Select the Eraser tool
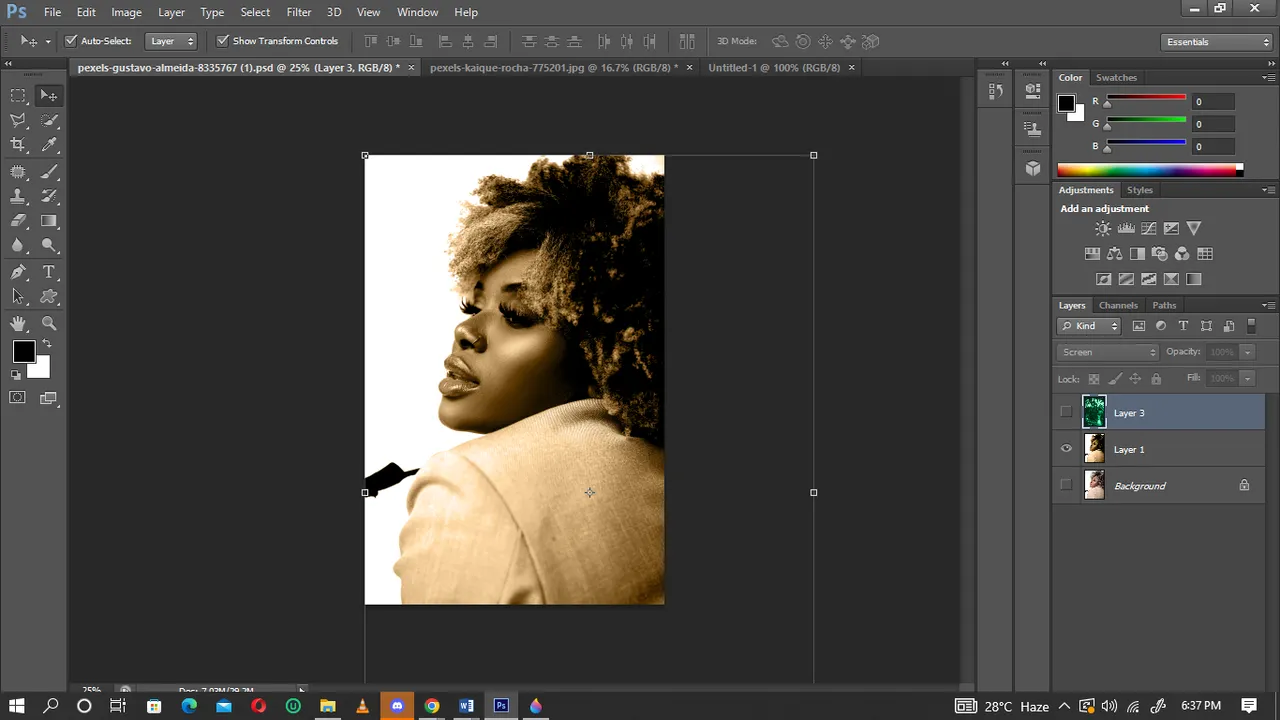 click(x=18, y=221)
